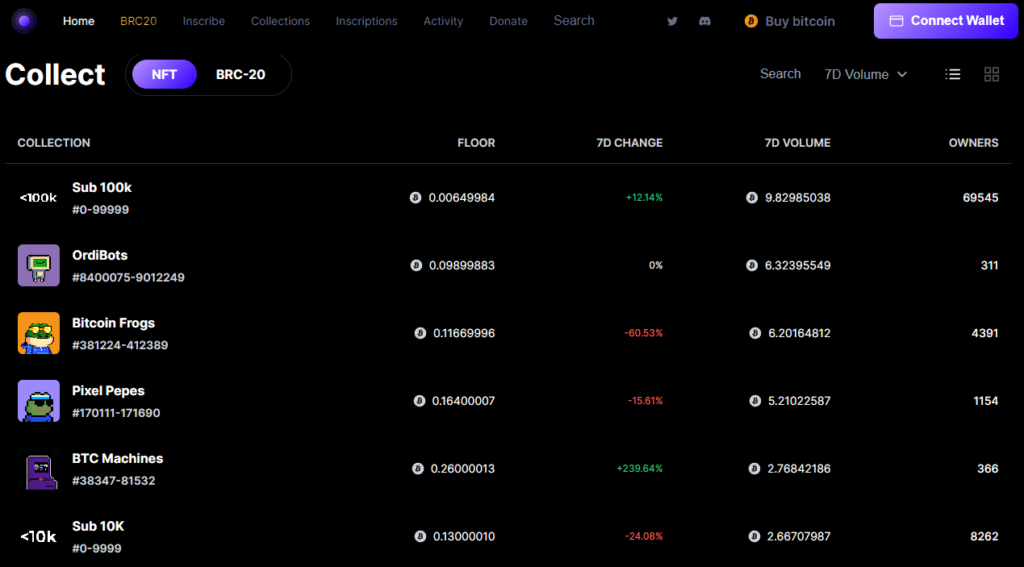Click bitcoin icon beside floor 0.00649984
1024x567 pixels.
pos(415,197)
